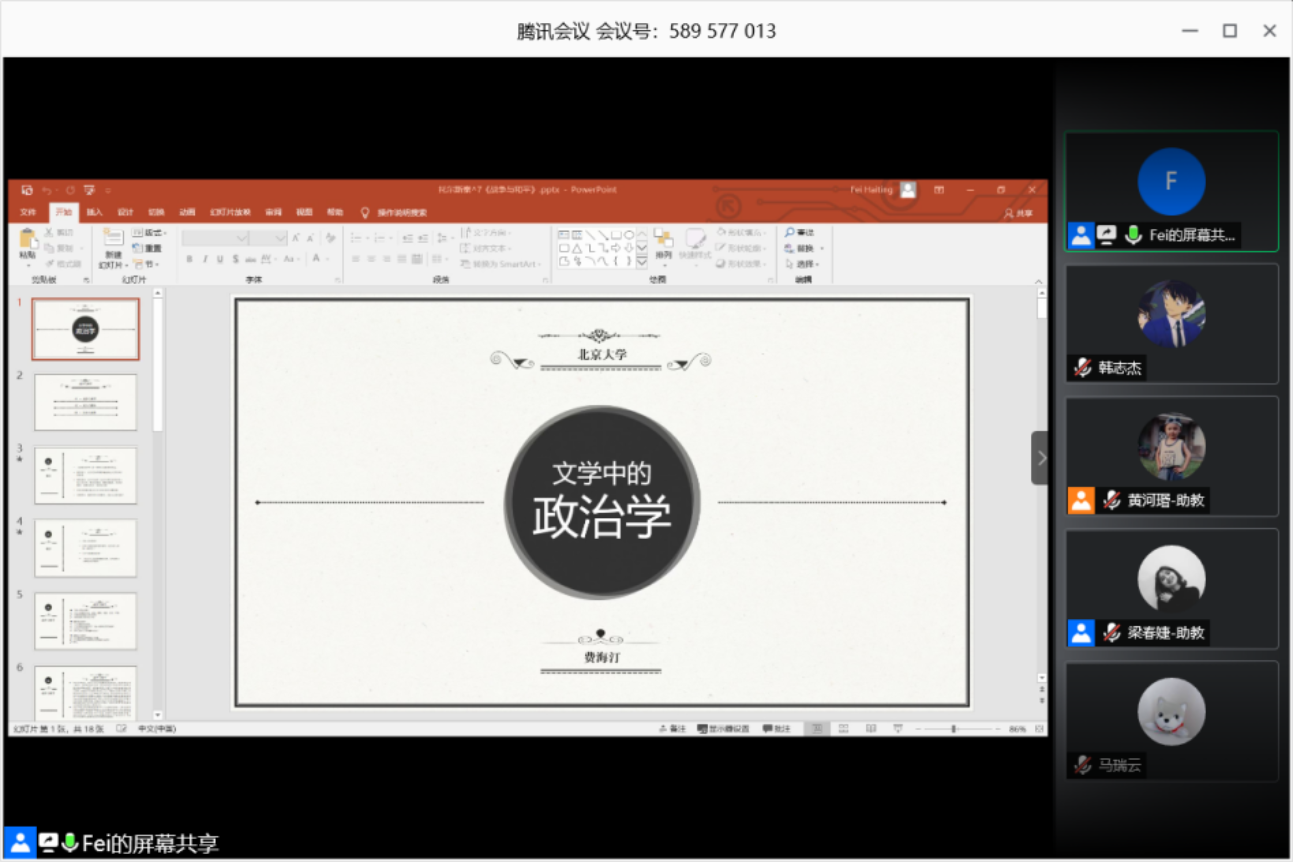Select the slide 2 thumbnail in the slide panel
Screen dimensions: 1294x863
point(85,402)
